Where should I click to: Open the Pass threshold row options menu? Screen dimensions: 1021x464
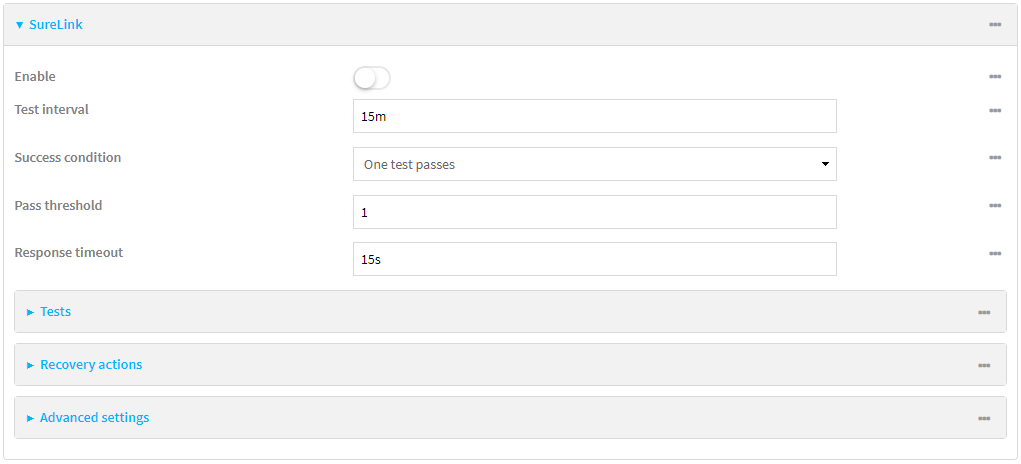point(995,206)
